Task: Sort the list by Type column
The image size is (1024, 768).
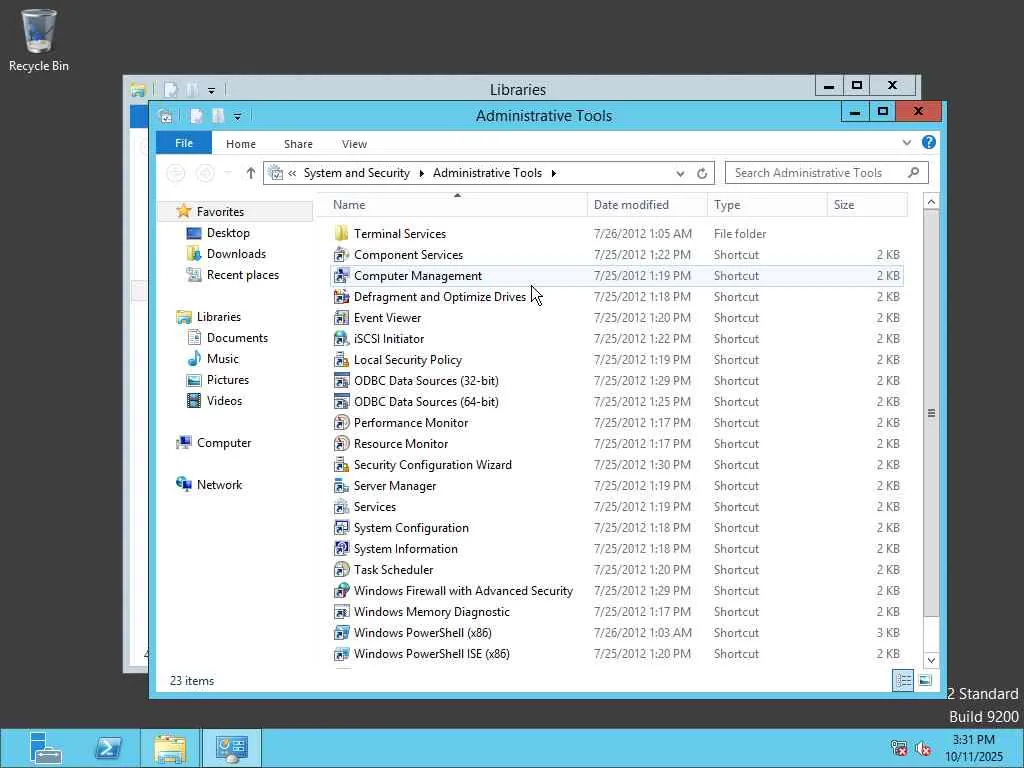Action: pyautogui.click(x=767, y=204)
